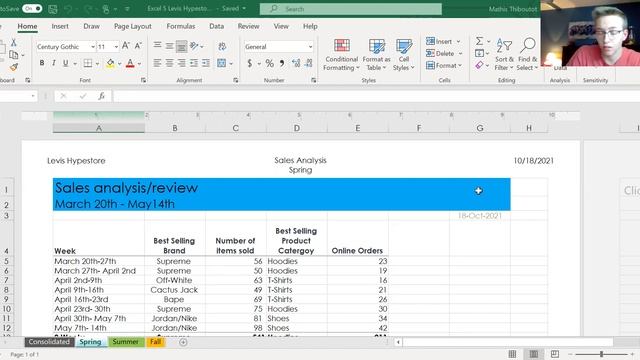Toggle Underline formatting
Viewport: 640px width, 360px height.
point(65,63)
